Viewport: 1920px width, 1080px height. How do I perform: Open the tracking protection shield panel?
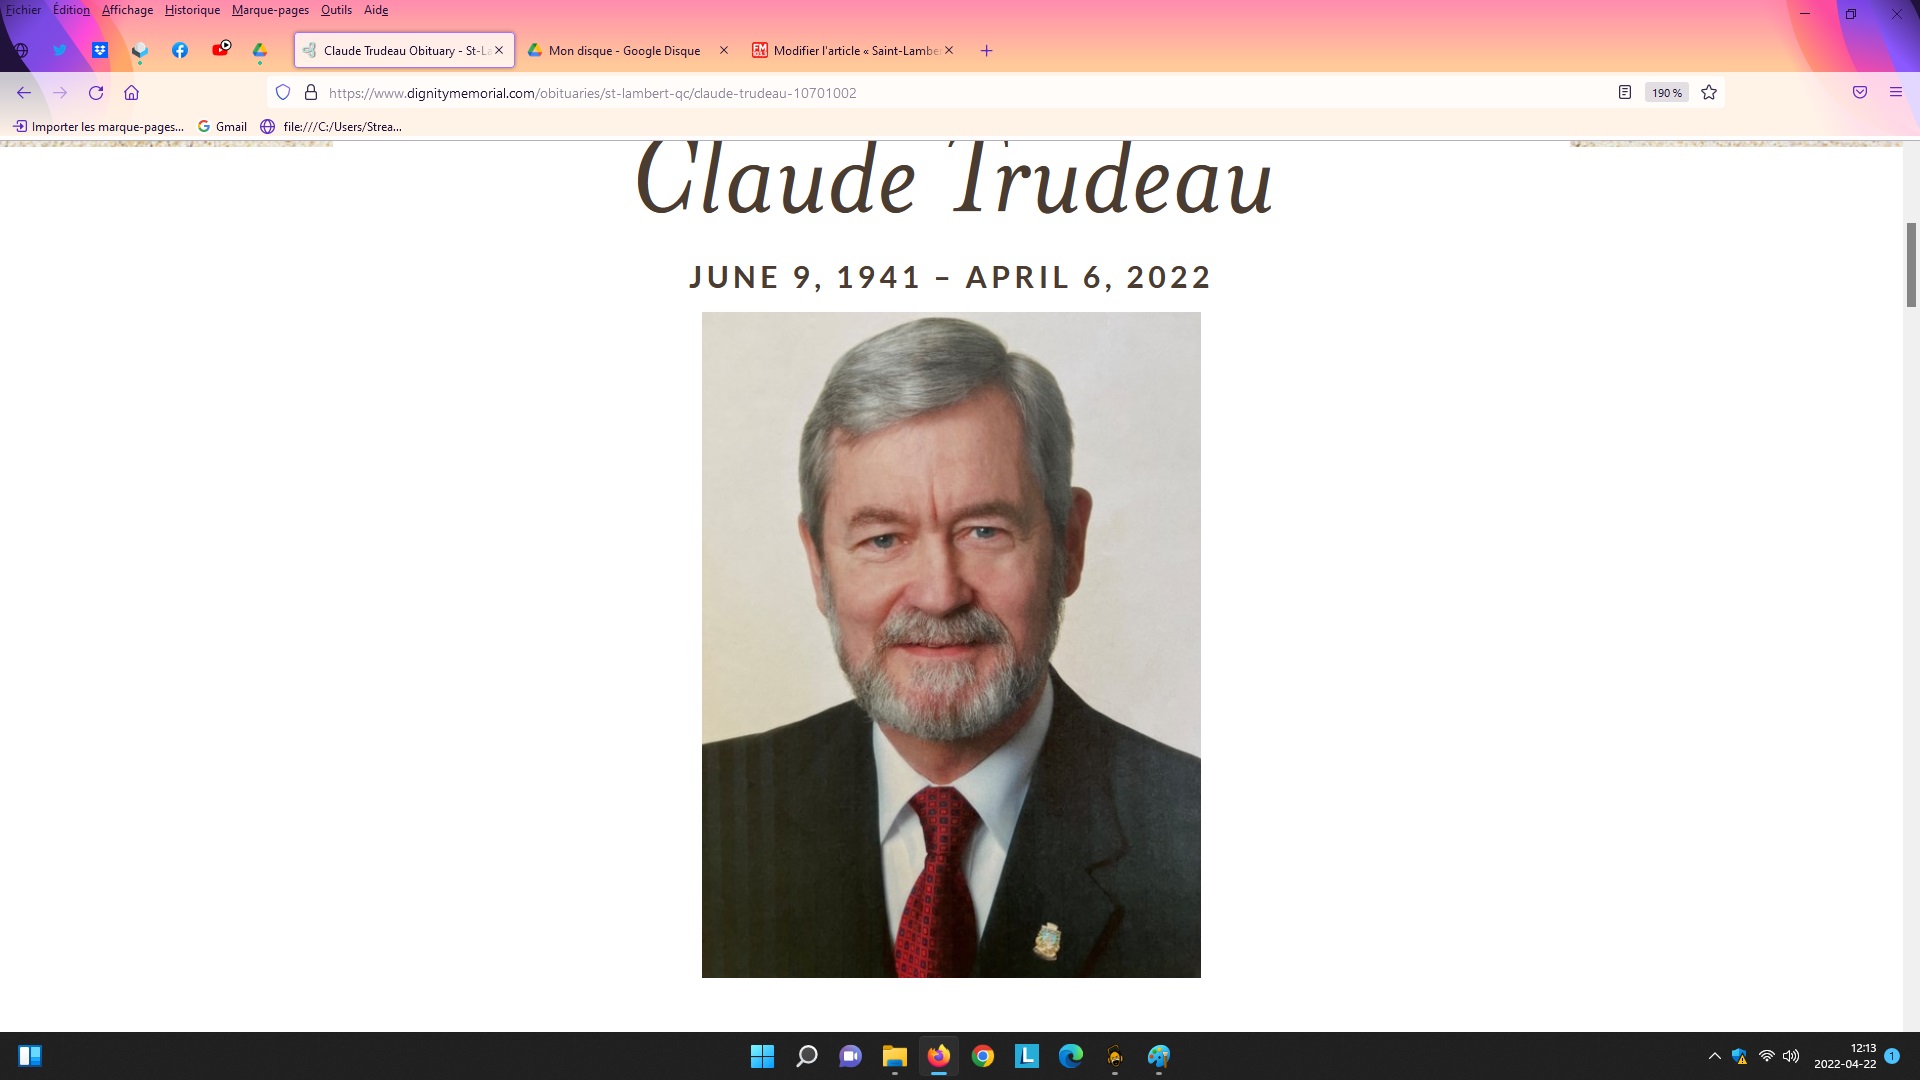click(283, 93)
